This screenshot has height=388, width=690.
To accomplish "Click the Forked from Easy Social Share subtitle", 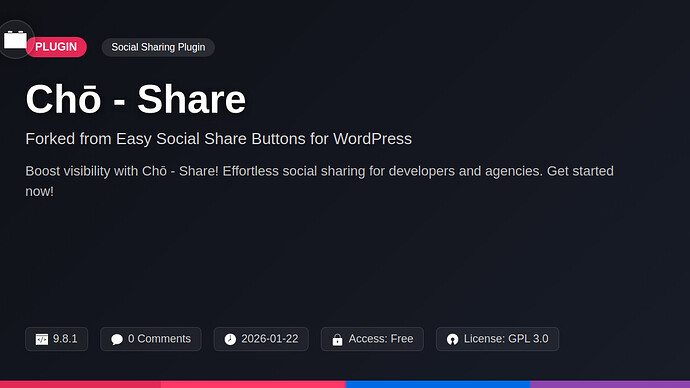I will point(219,139).
